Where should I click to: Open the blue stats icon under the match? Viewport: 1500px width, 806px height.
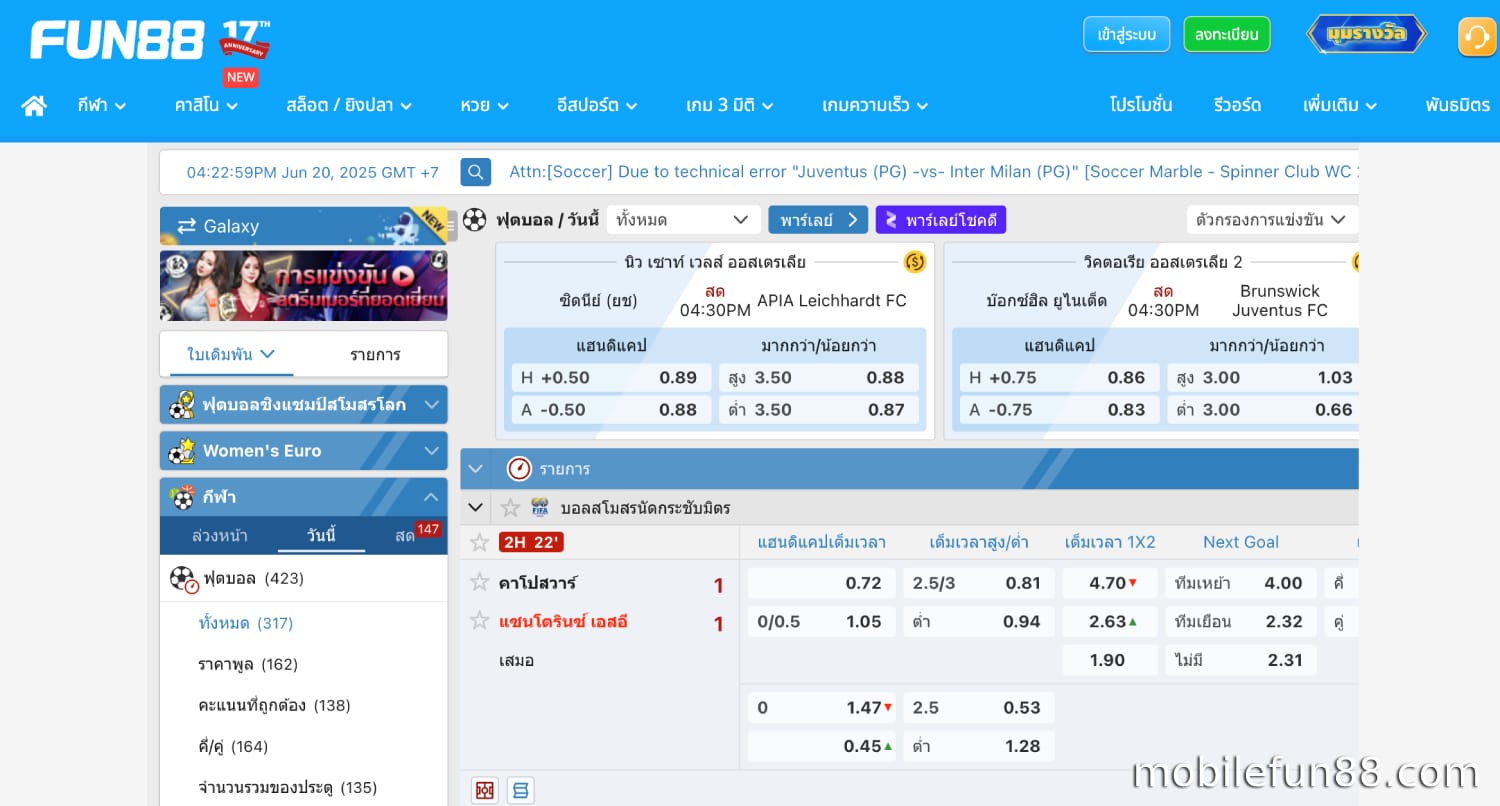pyautogui.click(x=520, y=790)
